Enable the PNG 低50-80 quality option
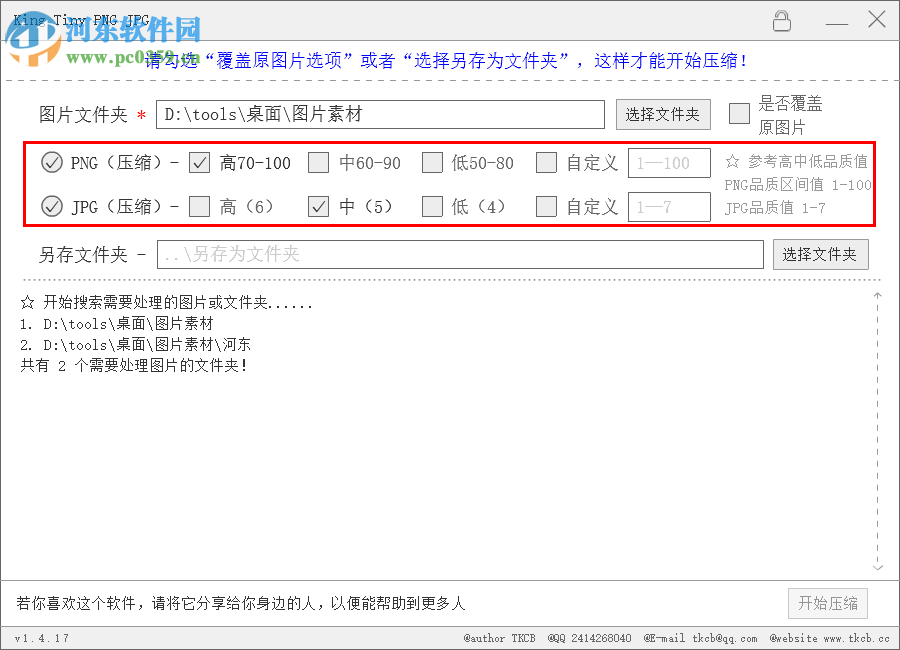Image resolution: width=900 pixels, height=650 pixels. click(x=434, y=162)
